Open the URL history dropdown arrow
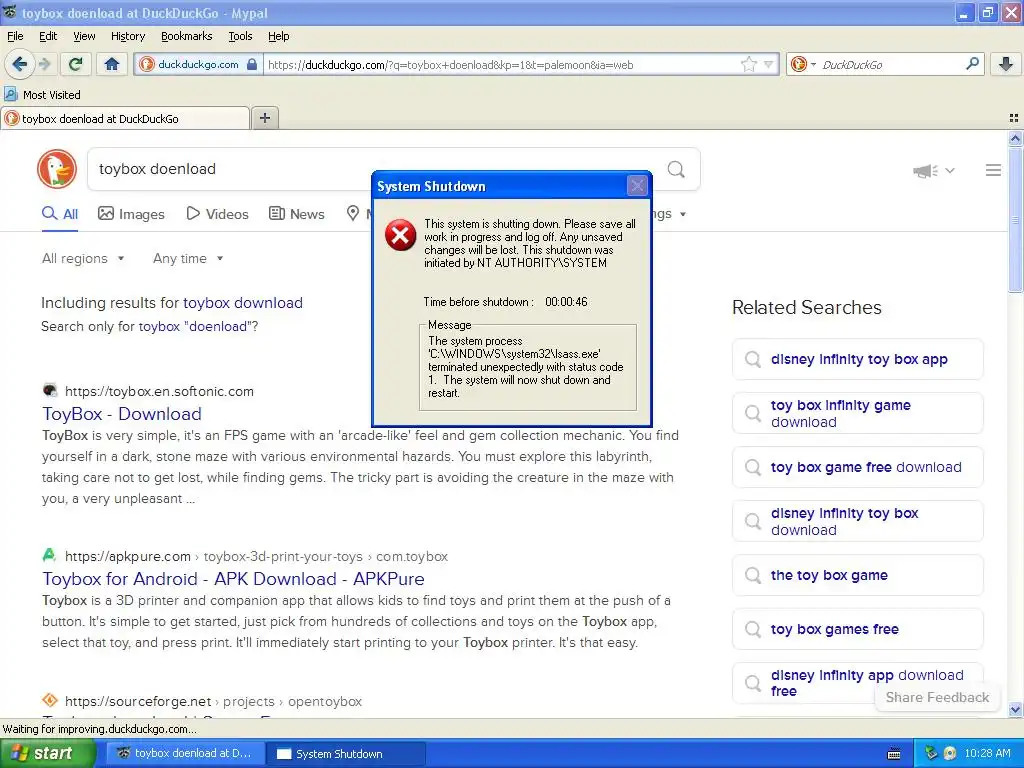1024x768 pixels. pos(769,64)
